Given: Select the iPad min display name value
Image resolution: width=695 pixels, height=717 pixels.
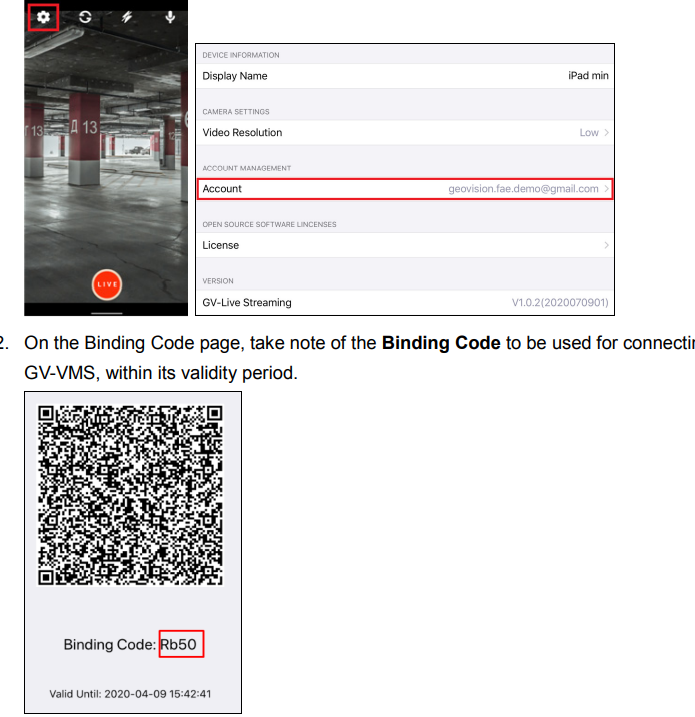Looking at the screenshot, I should click(x=588, y=76).
